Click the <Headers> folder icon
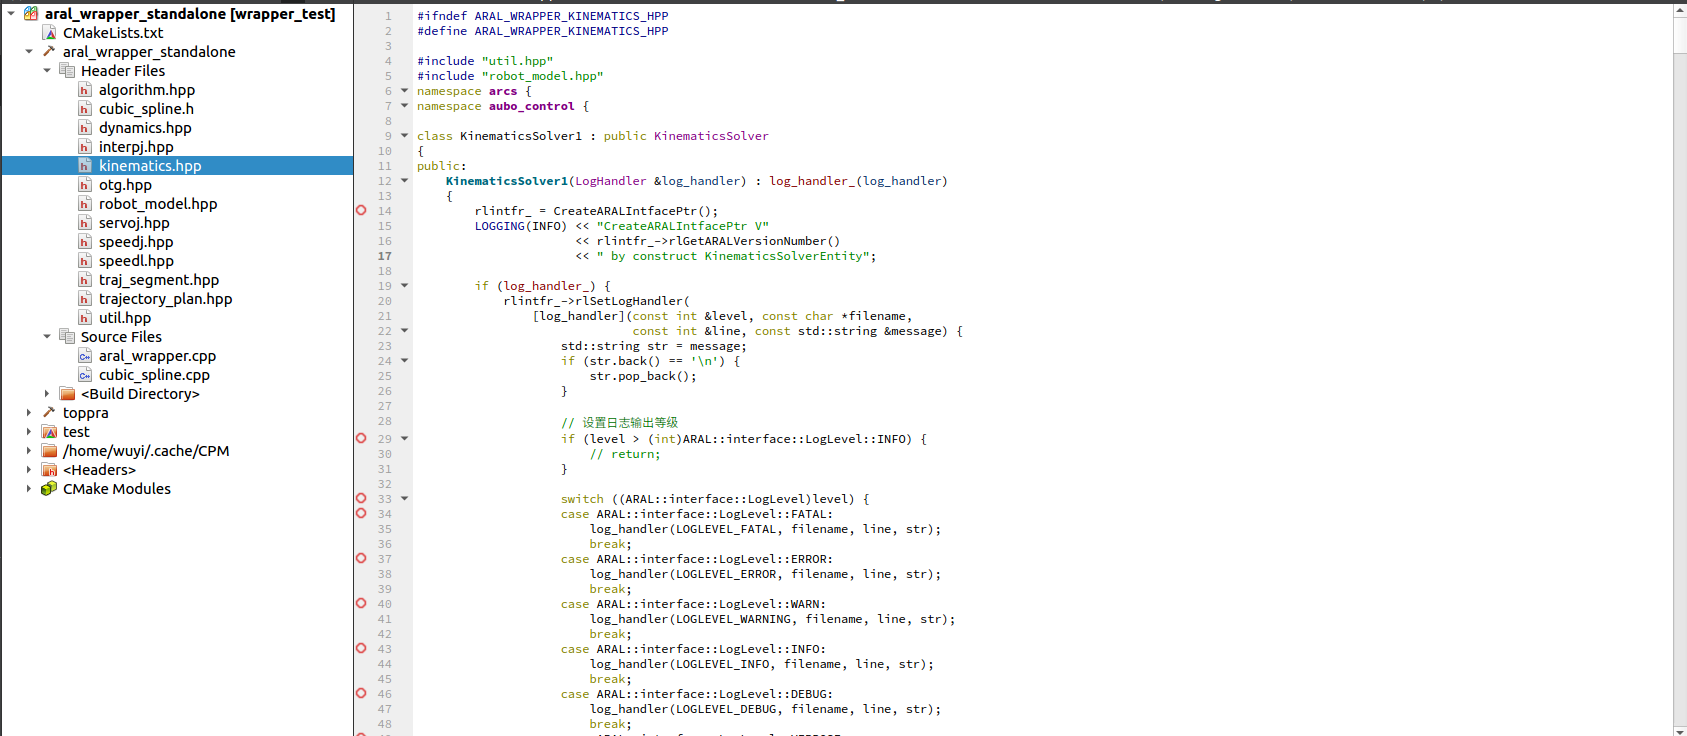The image size is (1687, 736). (49, 470)
